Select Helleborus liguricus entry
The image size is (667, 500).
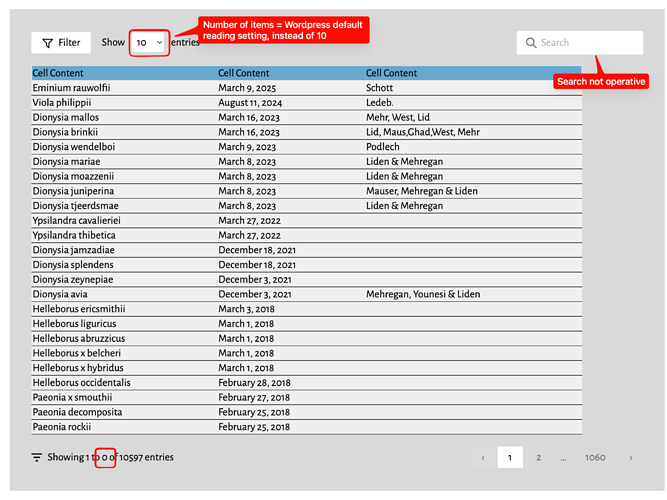74,323
